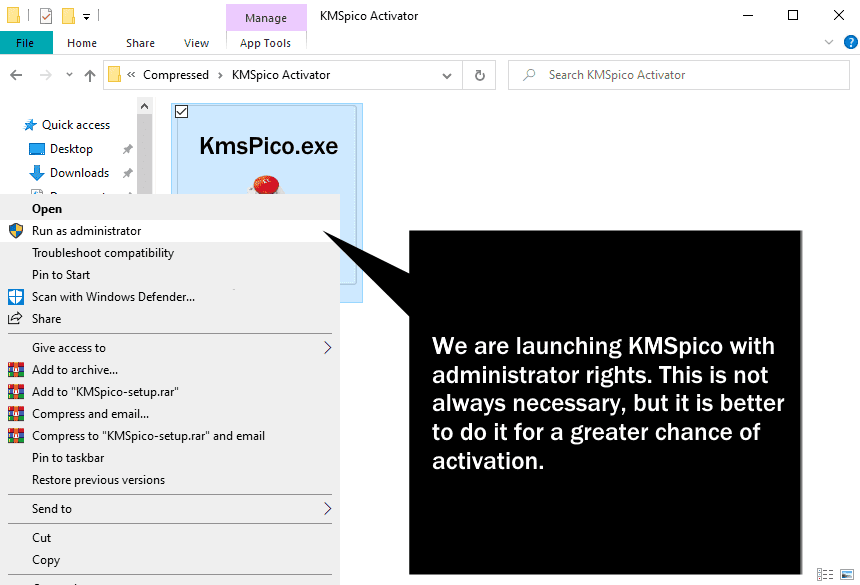Screen dimensions: 860x585
Task: Click the Search KMSpico Activator box
Action: [678, 75]
